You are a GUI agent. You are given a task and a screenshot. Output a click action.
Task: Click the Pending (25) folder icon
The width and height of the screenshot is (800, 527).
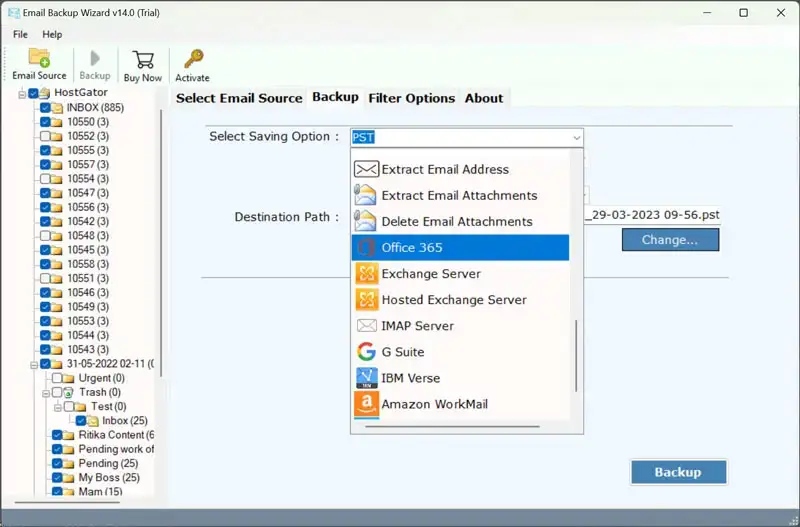click(x=69, y=464)
